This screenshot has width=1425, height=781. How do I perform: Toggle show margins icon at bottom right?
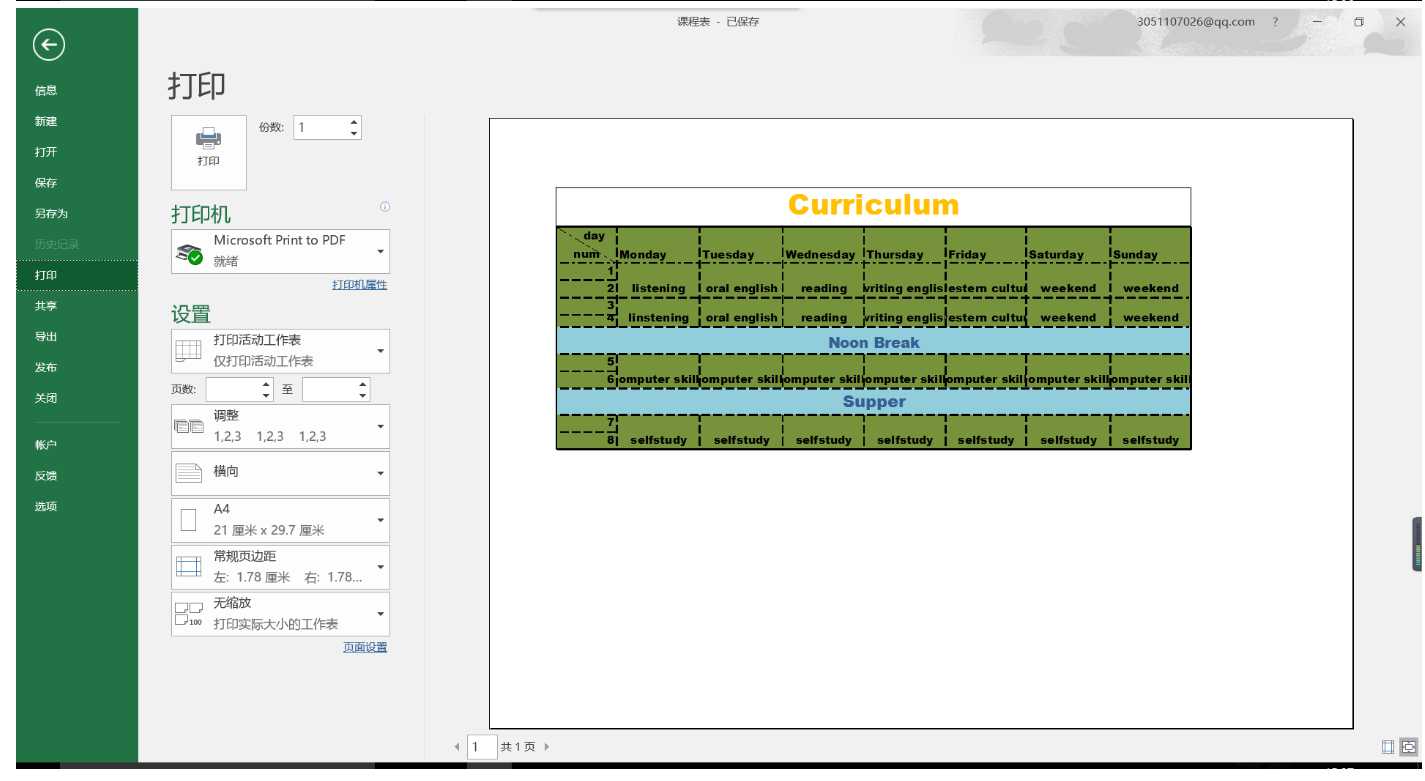pyautogui.click(x=1388, y=746)
